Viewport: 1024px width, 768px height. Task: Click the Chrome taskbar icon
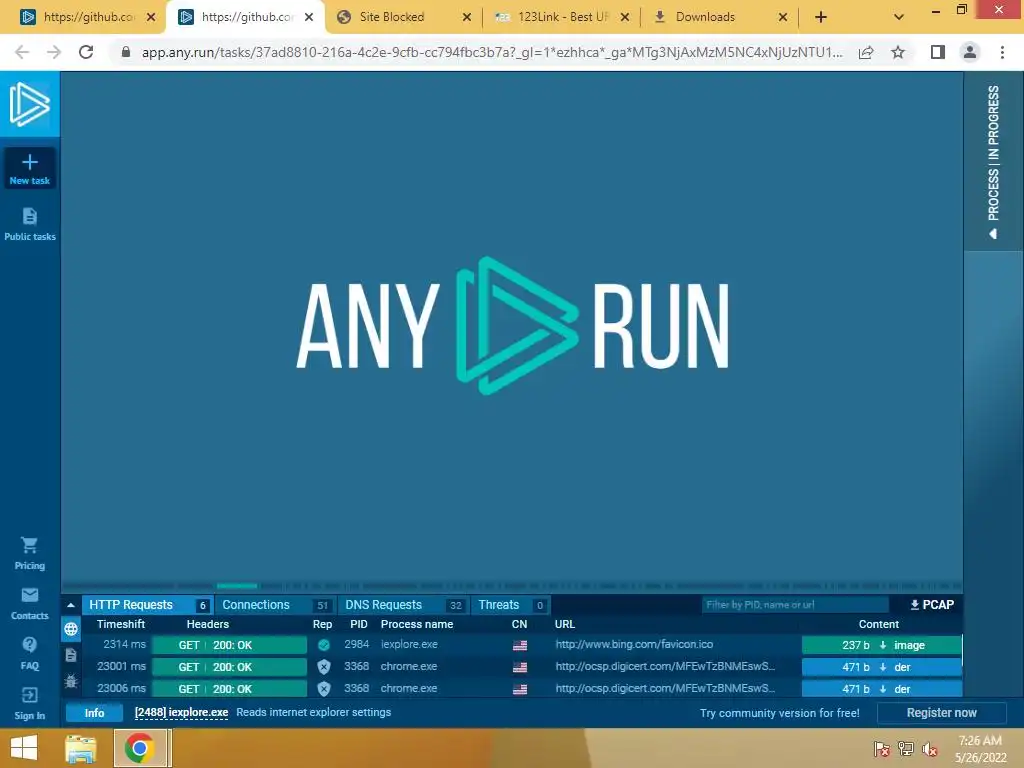139,748
